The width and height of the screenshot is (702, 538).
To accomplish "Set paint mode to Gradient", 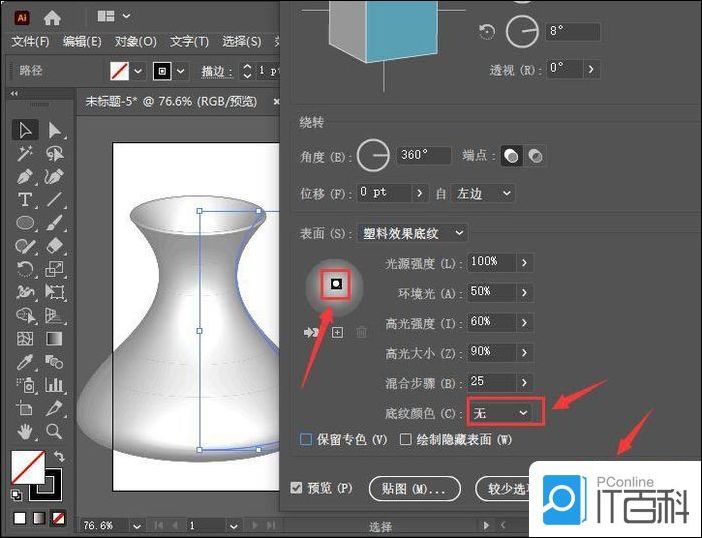I will (x=39, y=518).
